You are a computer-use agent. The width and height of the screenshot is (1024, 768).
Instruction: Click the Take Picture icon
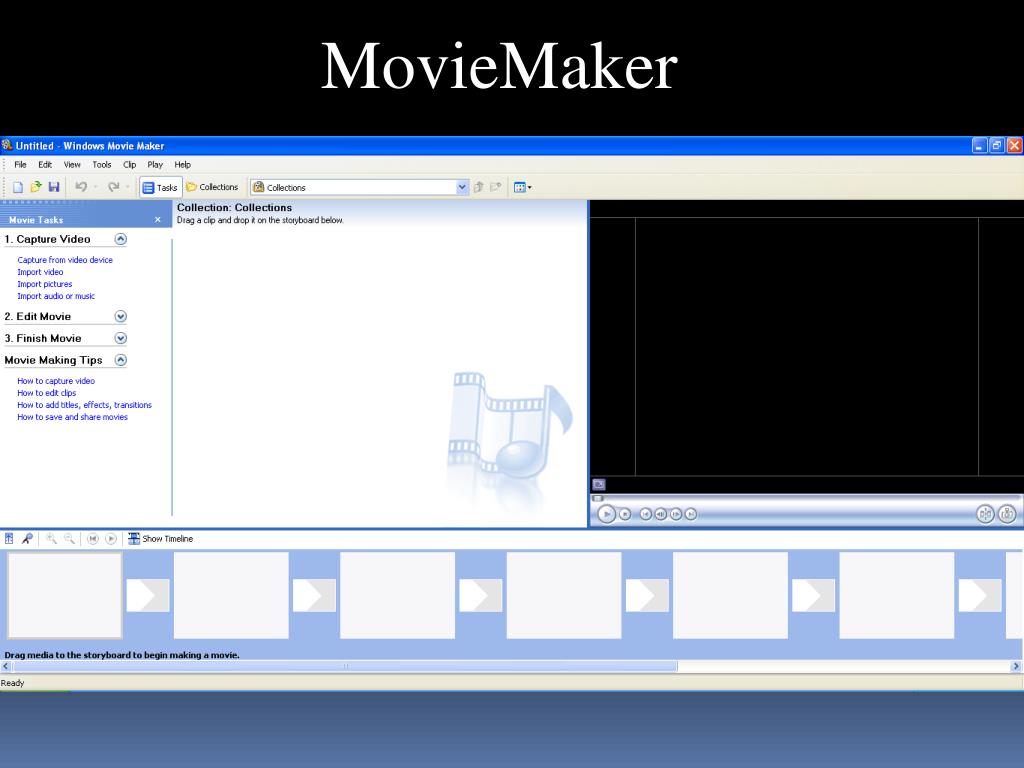[1007, 515]
